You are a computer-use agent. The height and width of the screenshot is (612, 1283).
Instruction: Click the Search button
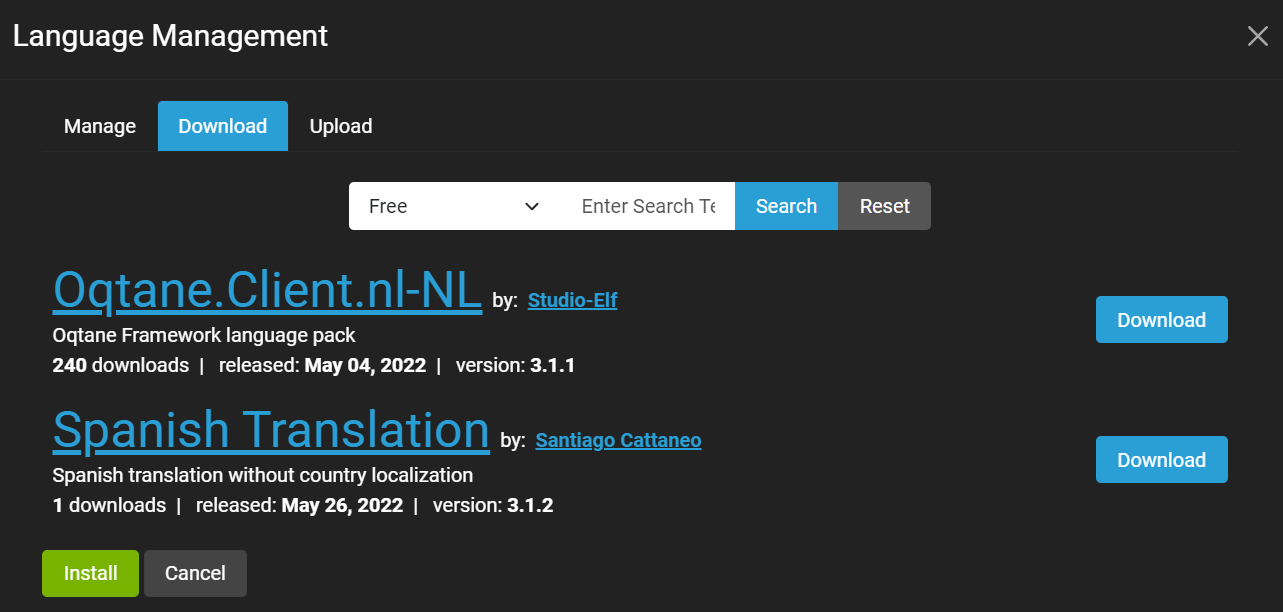786,206
